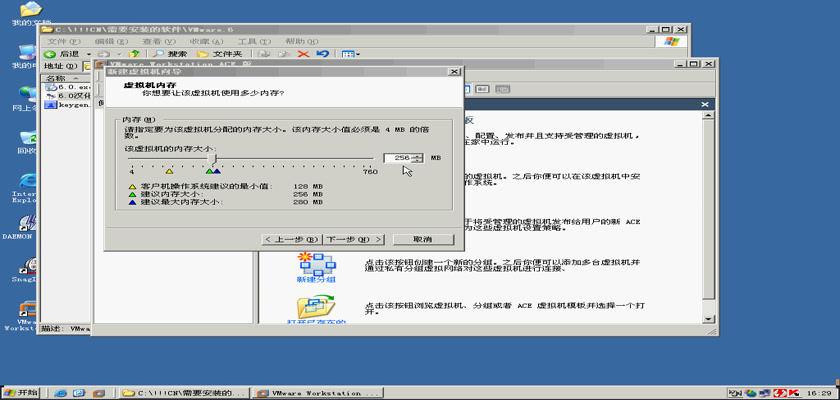Click the 16:29 taskbar clock

pos(819,393)
